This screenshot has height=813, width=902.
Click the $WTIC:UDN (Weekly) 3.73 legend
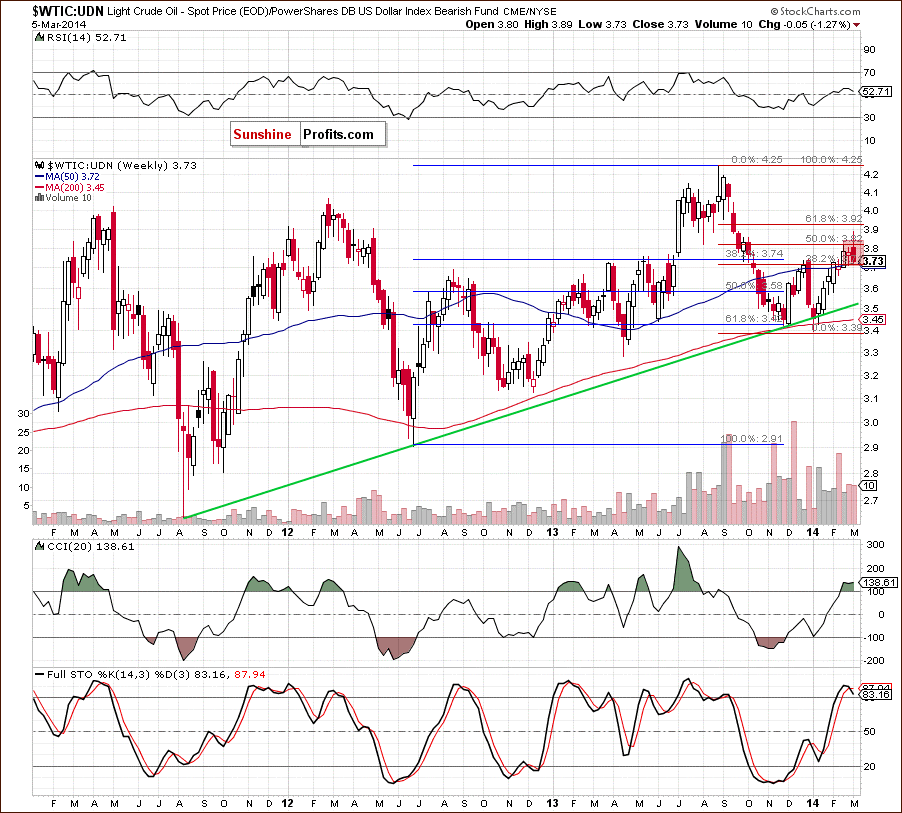pos(121,165)
